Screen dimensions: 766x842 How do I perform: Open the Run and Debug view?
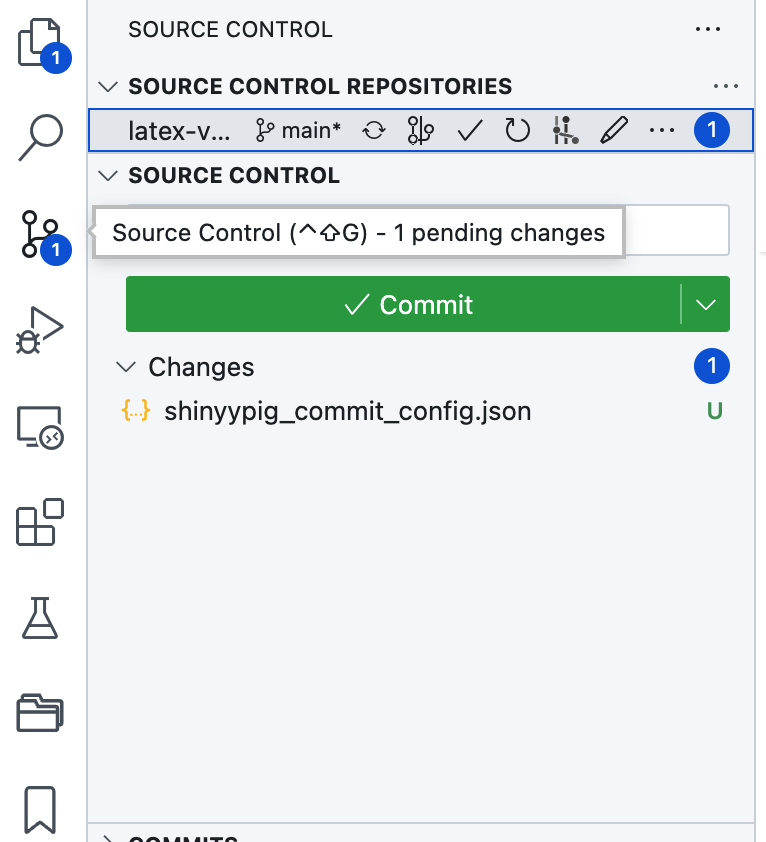(41, 328)
